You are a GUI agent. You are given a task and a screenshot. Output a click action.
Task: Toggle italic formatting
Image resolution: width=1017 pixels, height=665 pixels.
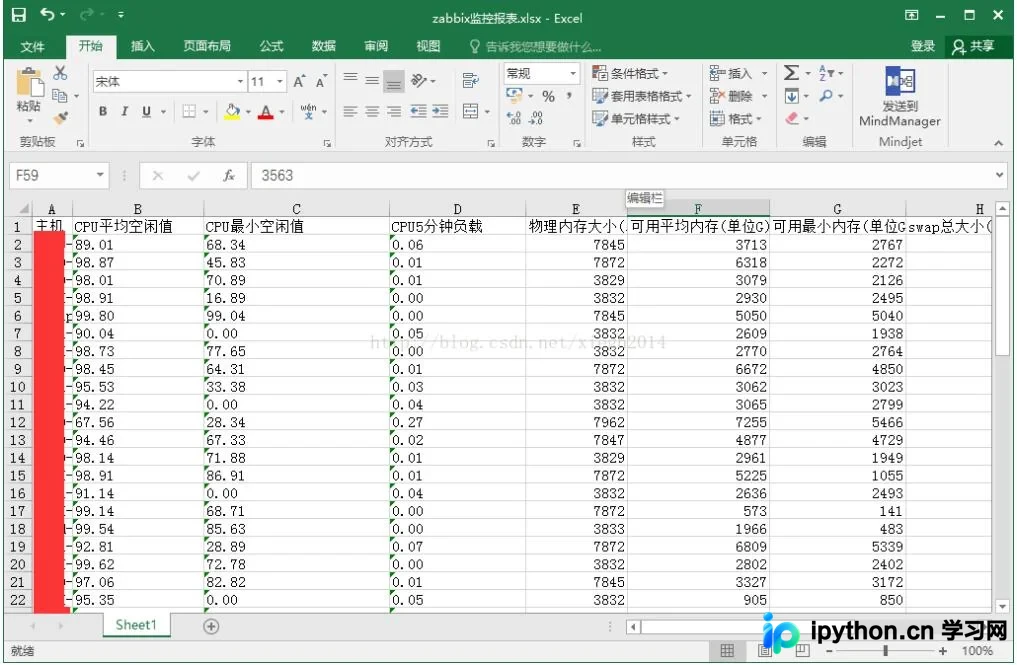tap(125, 112)
